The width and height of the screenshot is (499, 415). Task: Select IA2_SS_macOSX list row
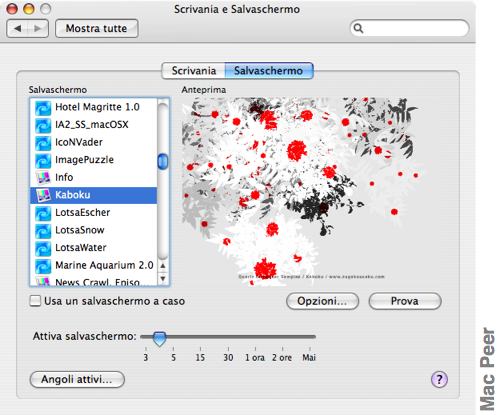click(x=93, y=125)
